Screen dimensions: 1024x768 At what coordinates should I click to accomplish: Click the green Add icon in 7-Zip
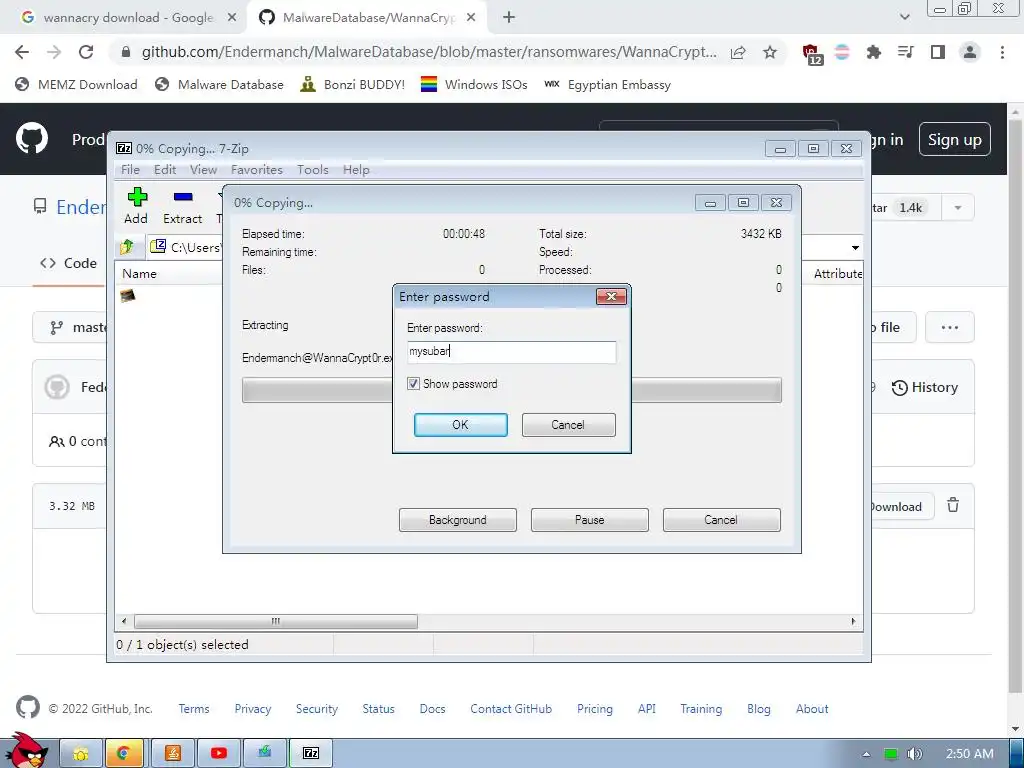point(136,197)
